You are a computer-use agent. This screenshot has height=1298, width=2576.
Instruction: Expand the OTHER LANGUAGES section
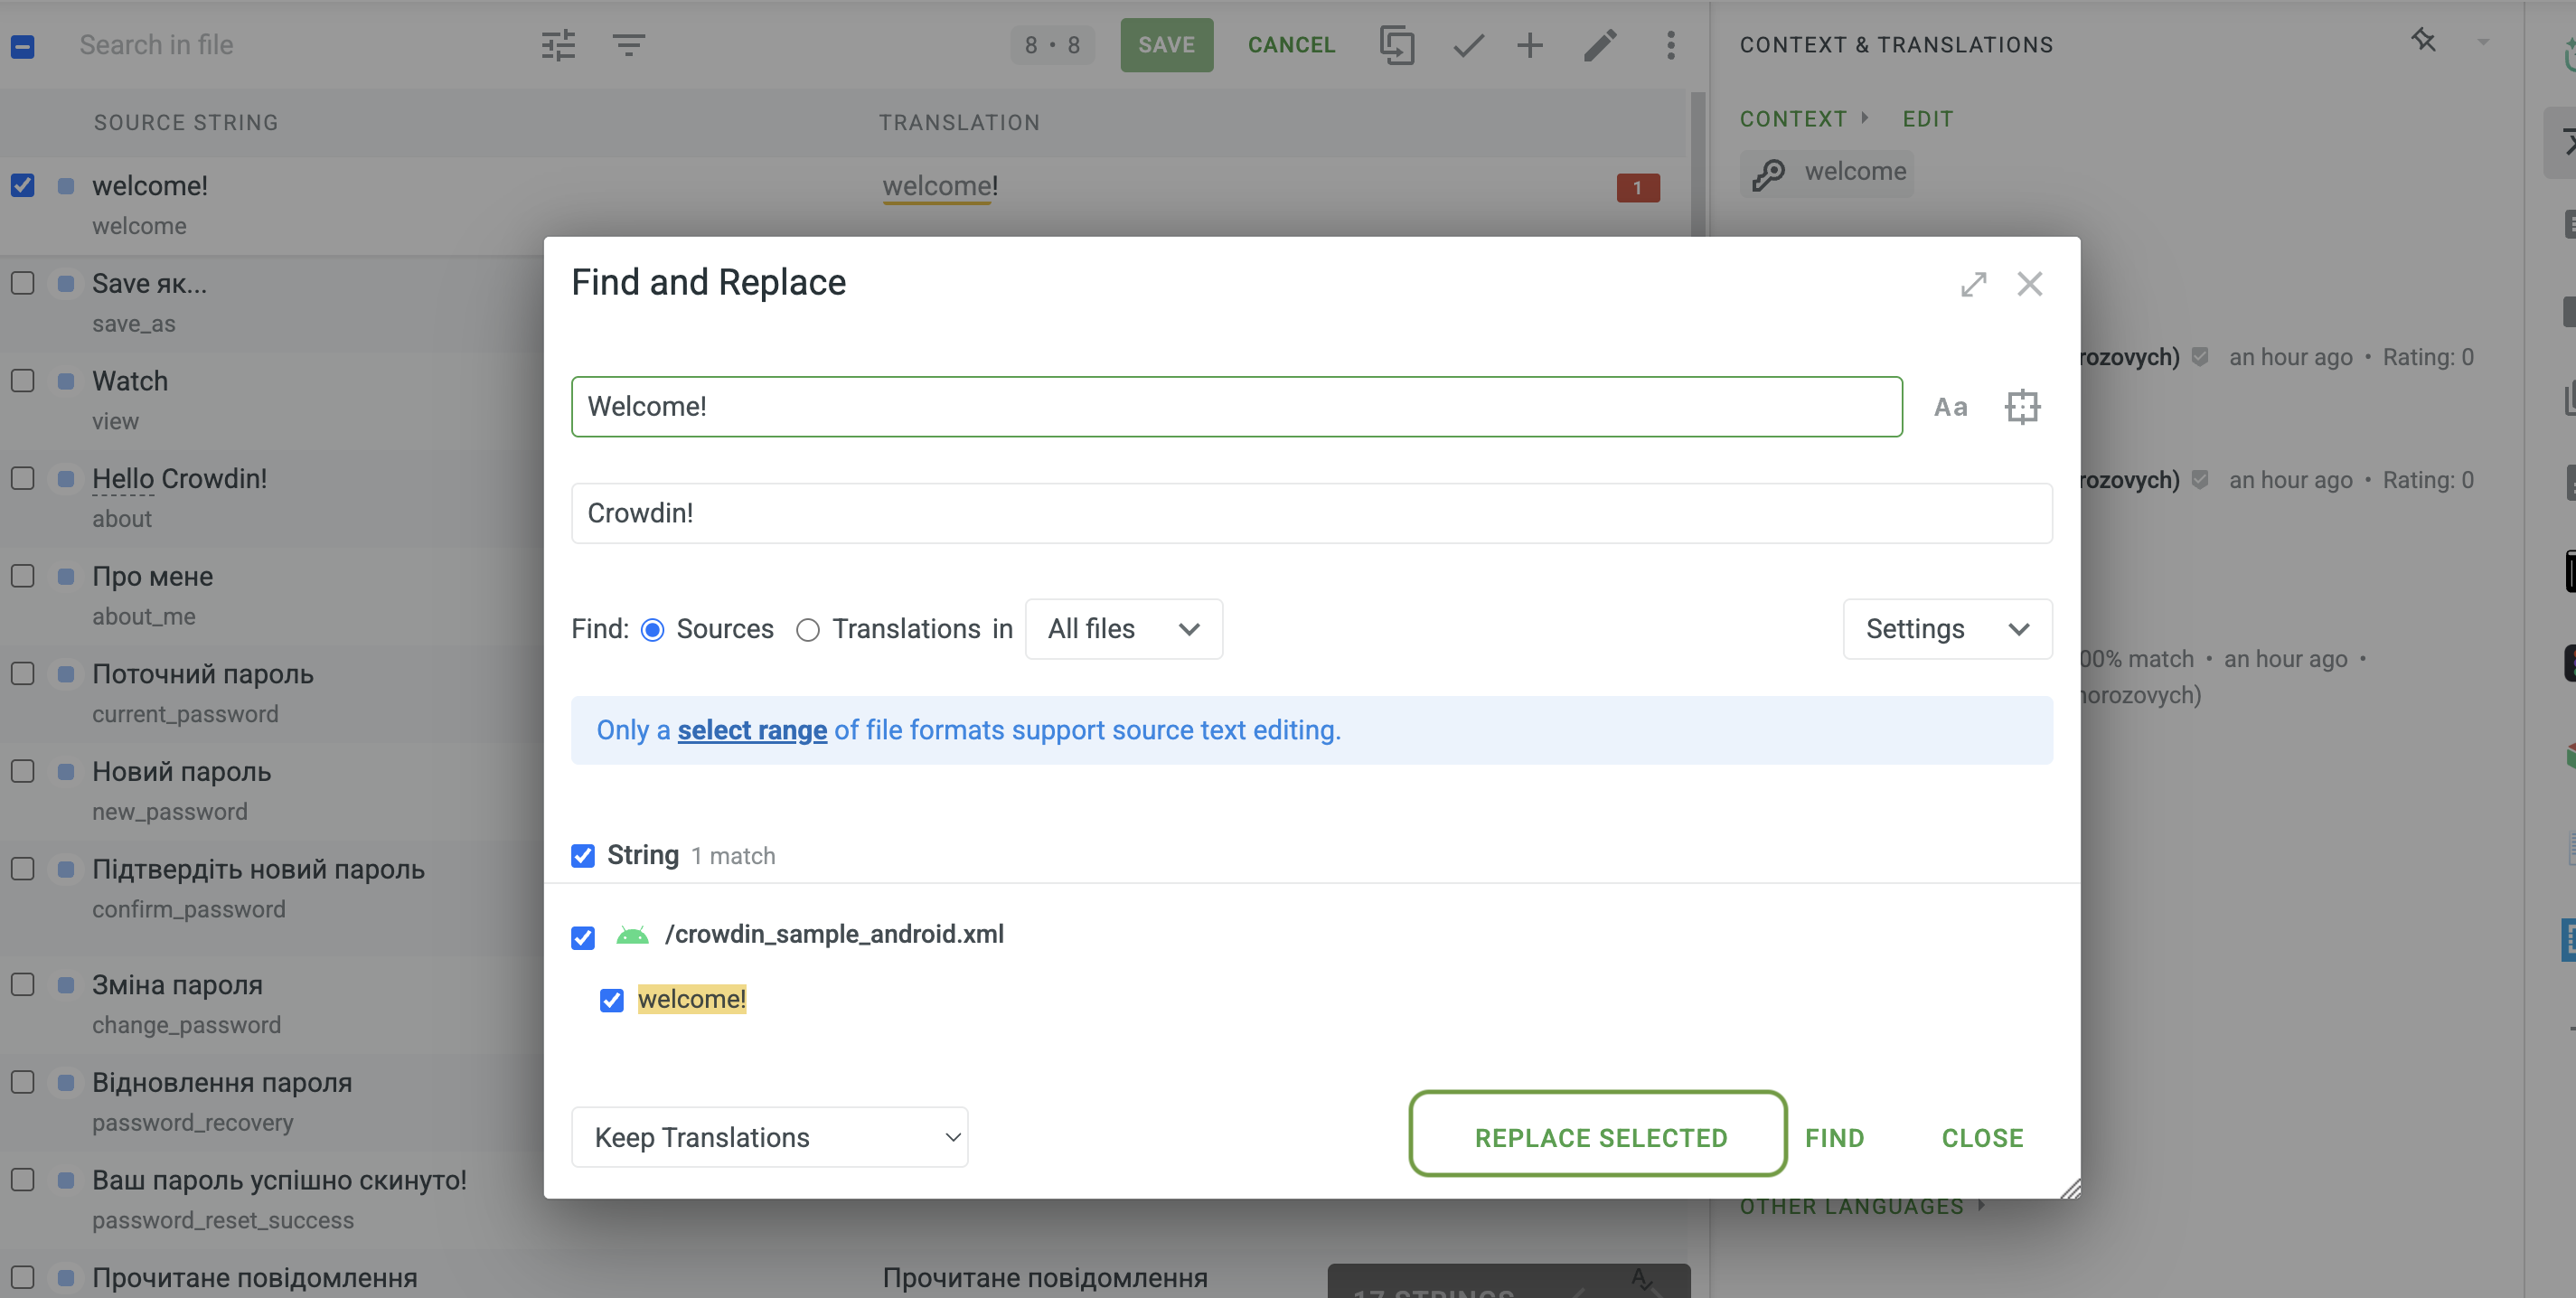[1861, 1207]
